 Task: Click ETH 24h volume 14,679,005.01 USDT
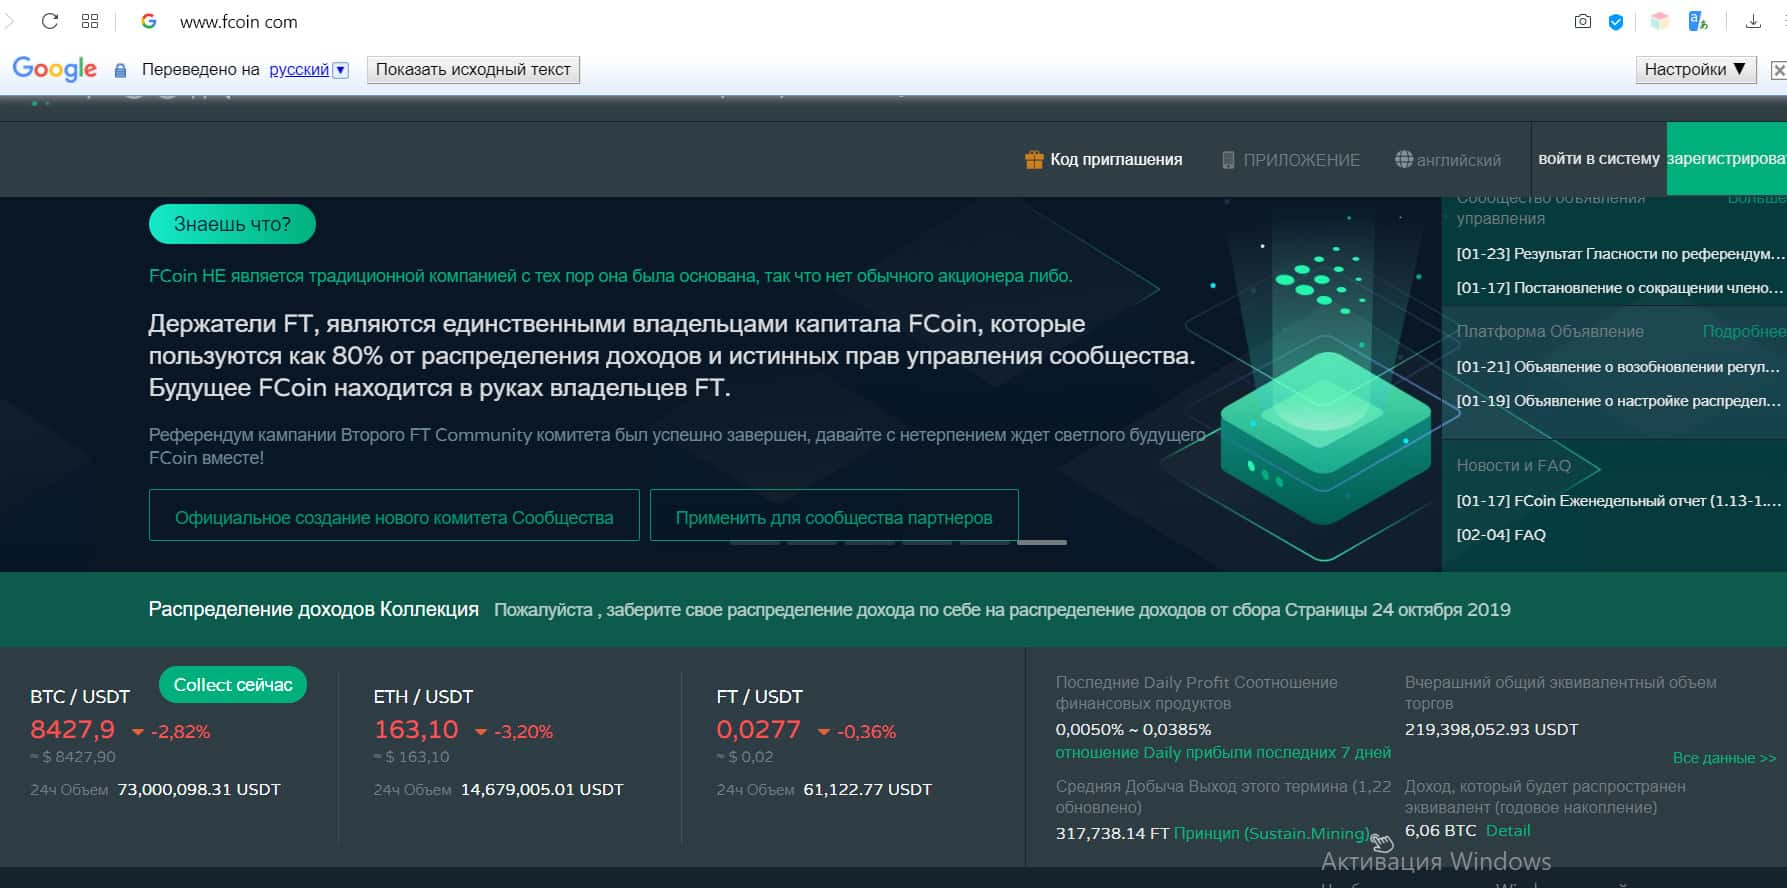[x=542, y=790]
